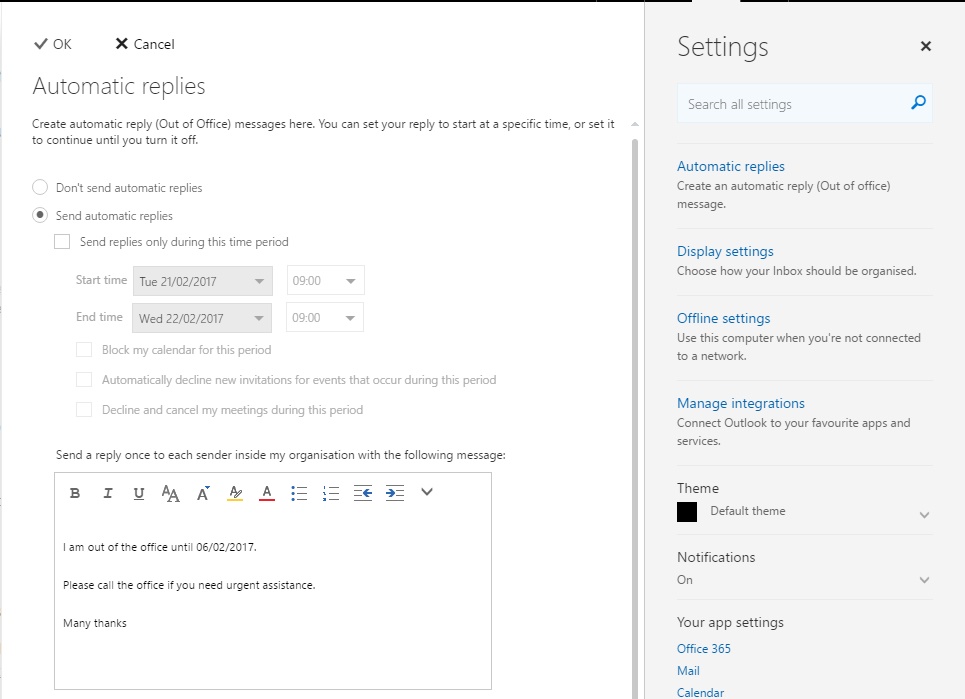Click the black Default theme swatch

(x=687, y=511)
